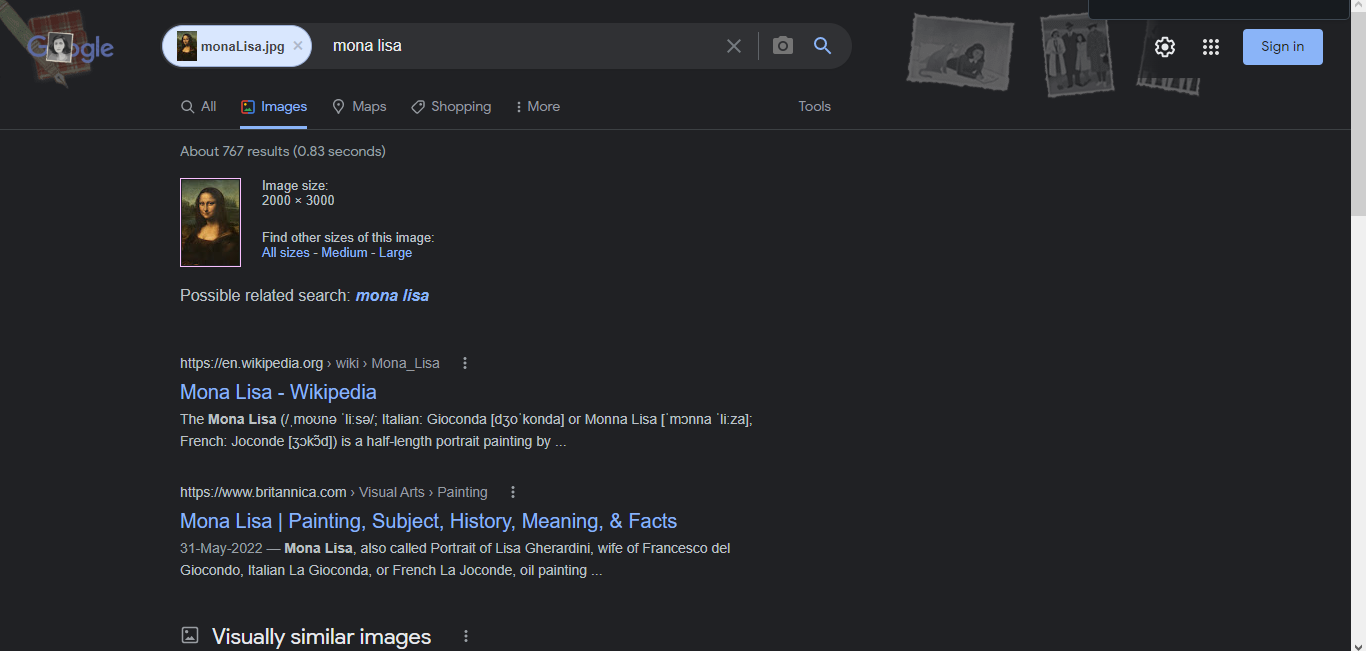Viewport: 1366px width, 651px height.
Task: Open the Shopping tab
Action: (x=451, y=107)
